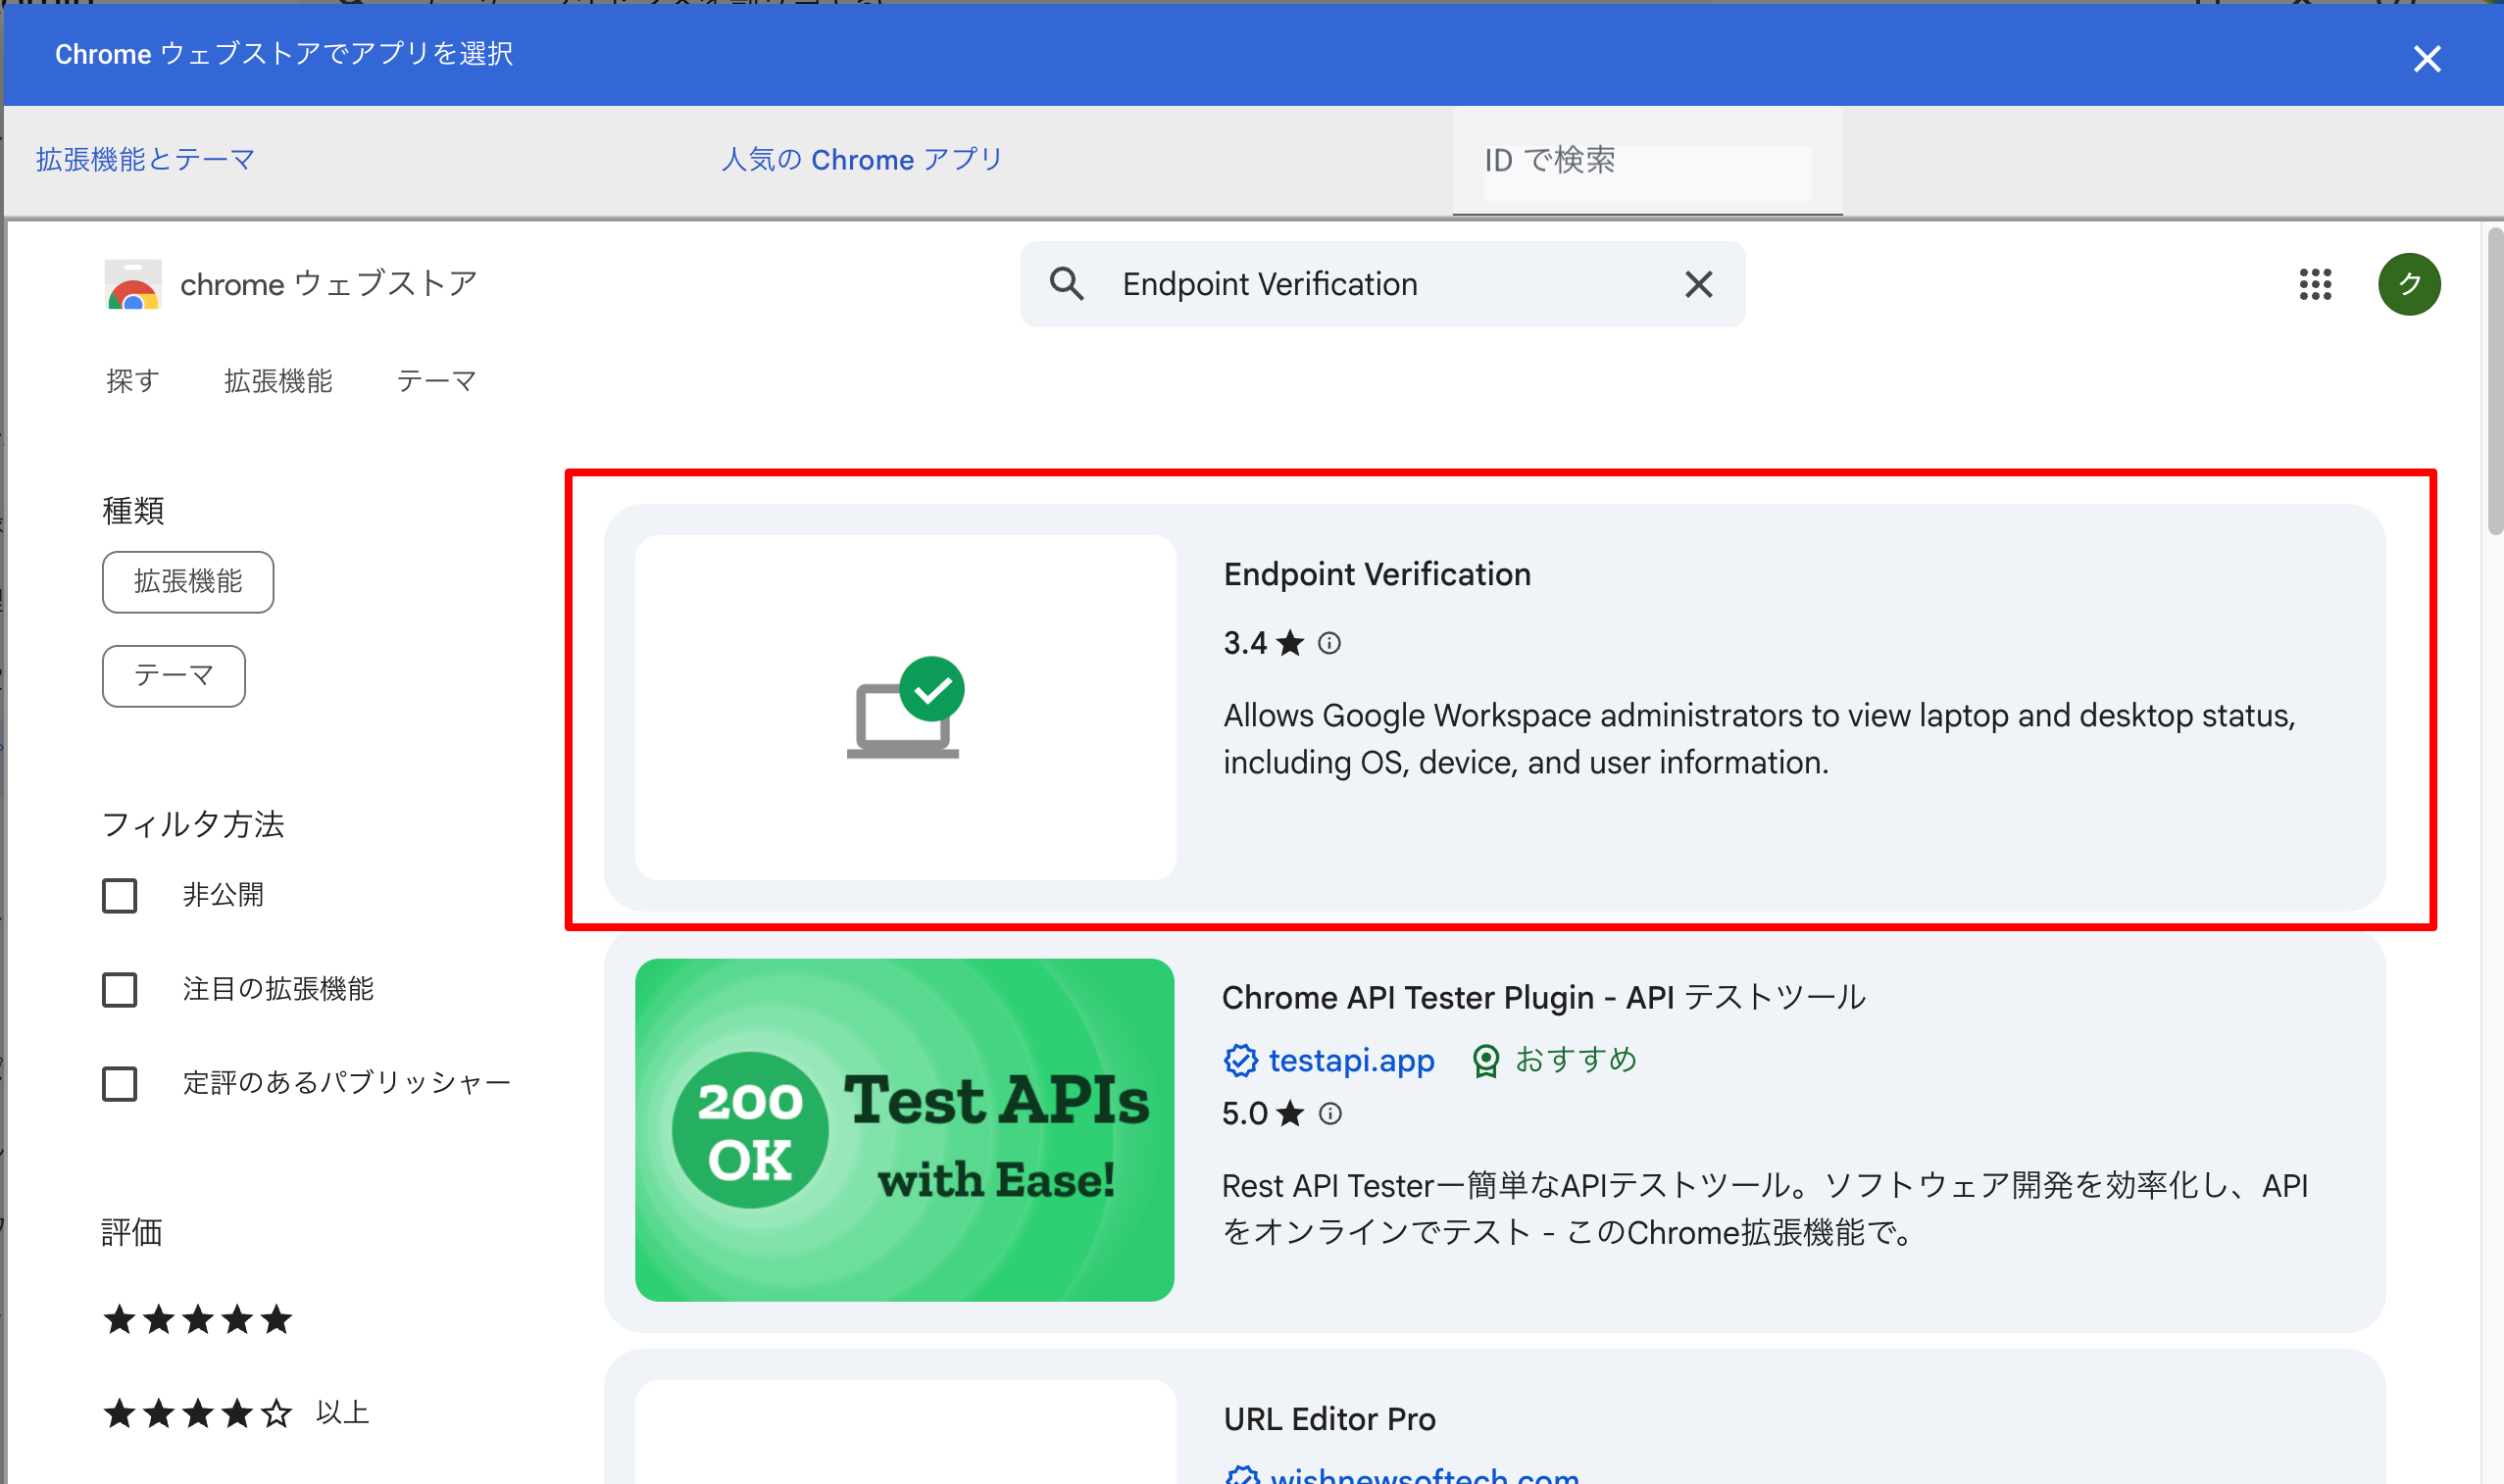This screenshot has width=2504, height=1484.
Task: Open the Google apps grid icon
Action: [2315, 284]
